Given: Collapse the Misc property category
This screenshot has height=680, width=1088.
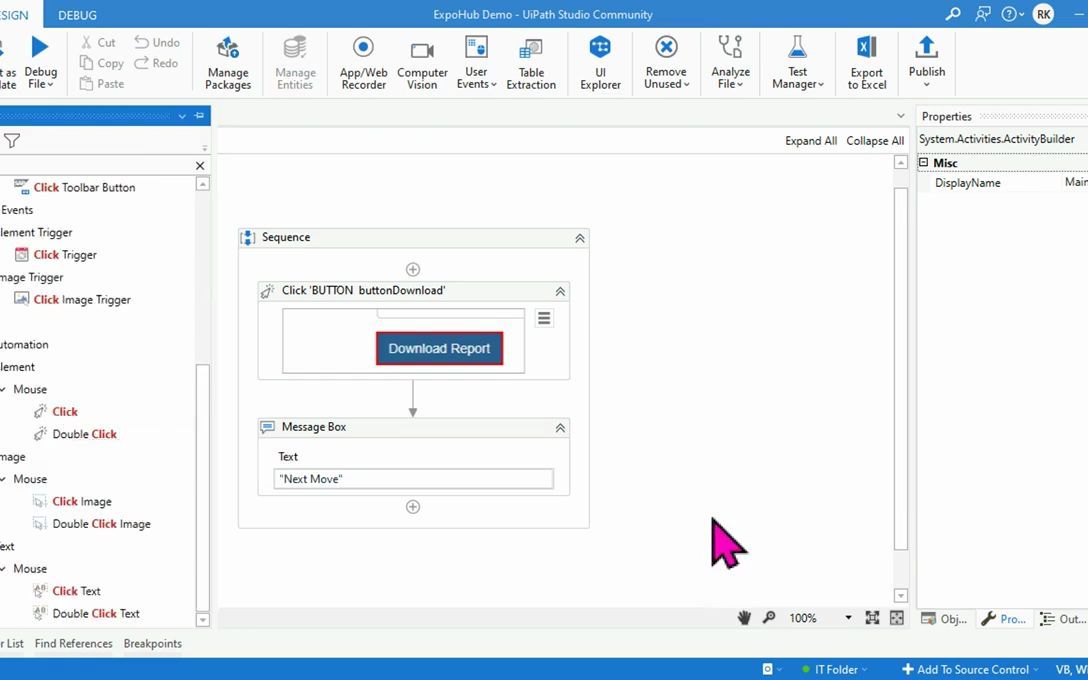Looking at the screenshot, I should point(924,162).
